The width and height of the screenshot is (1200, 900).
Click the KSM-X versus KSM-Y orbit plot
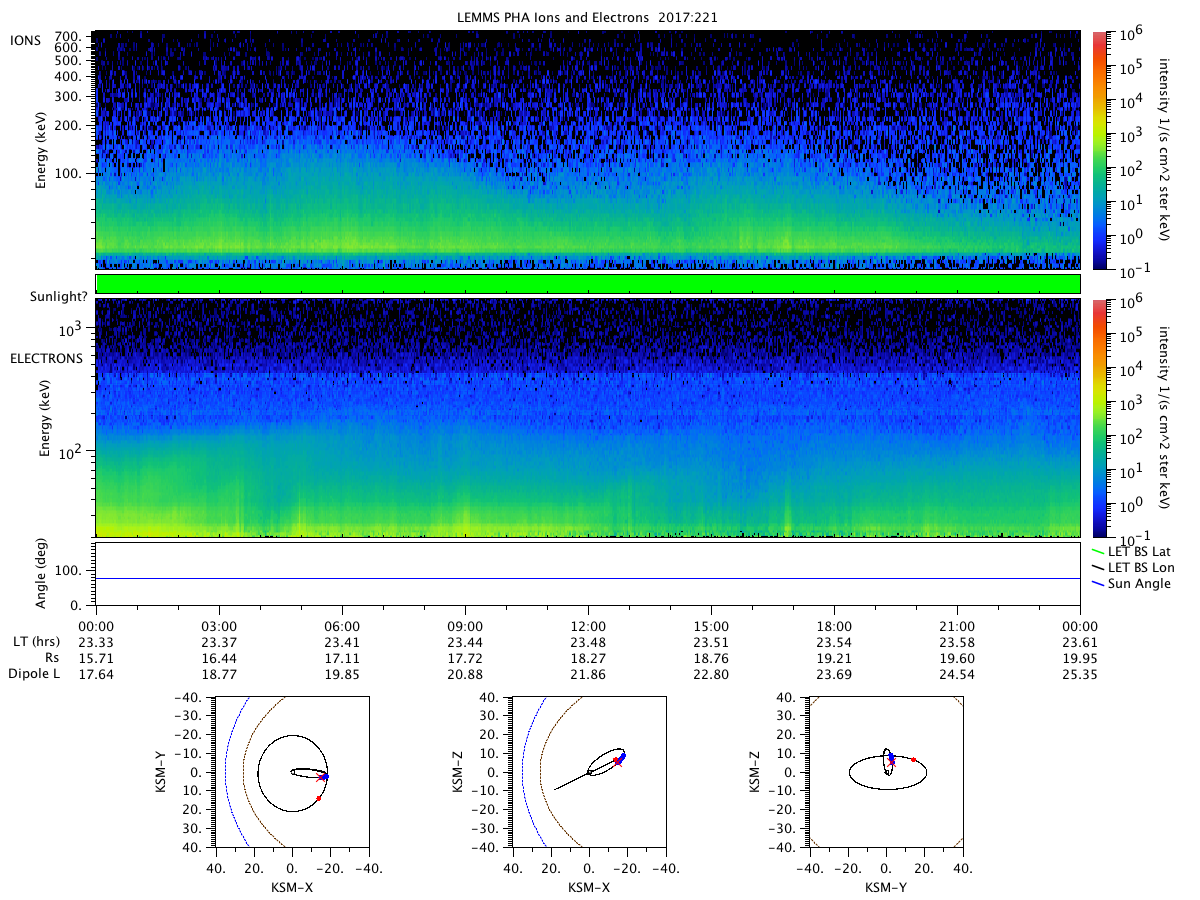pyautogui.click(x=291, y=772)
